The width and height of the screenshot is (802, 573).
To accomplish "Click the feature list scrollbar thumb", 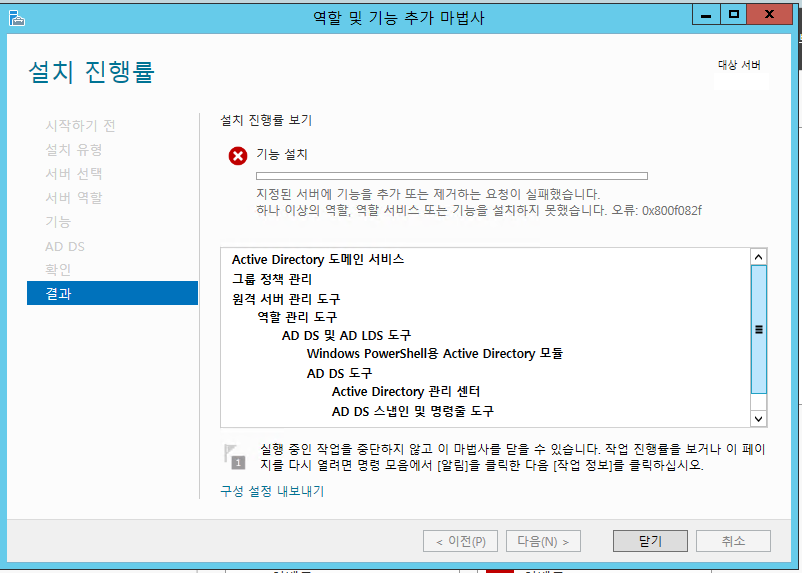I will click(x=759, y=329).
